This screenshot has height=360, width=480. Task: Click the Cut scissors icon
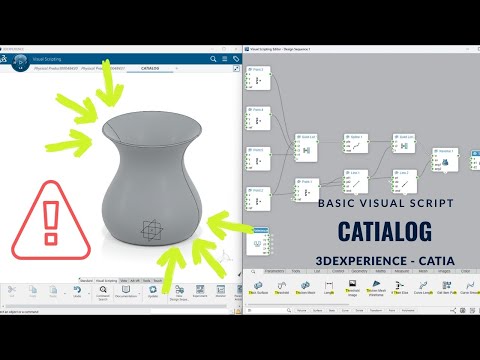(12, 289)
